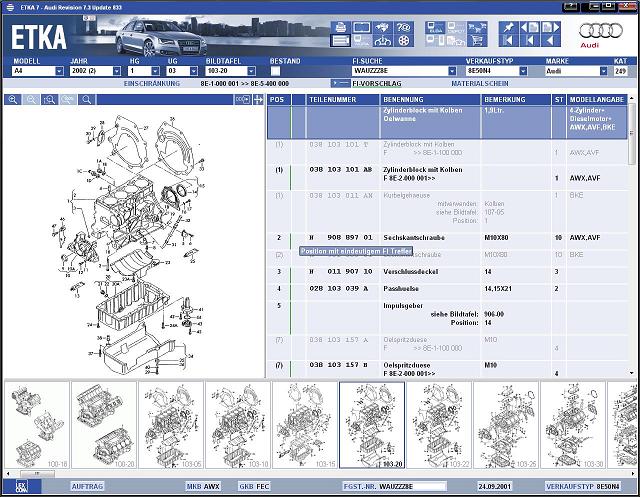Expand the HG dropdown
Viewport: 640px width, 497px height.
155,71
